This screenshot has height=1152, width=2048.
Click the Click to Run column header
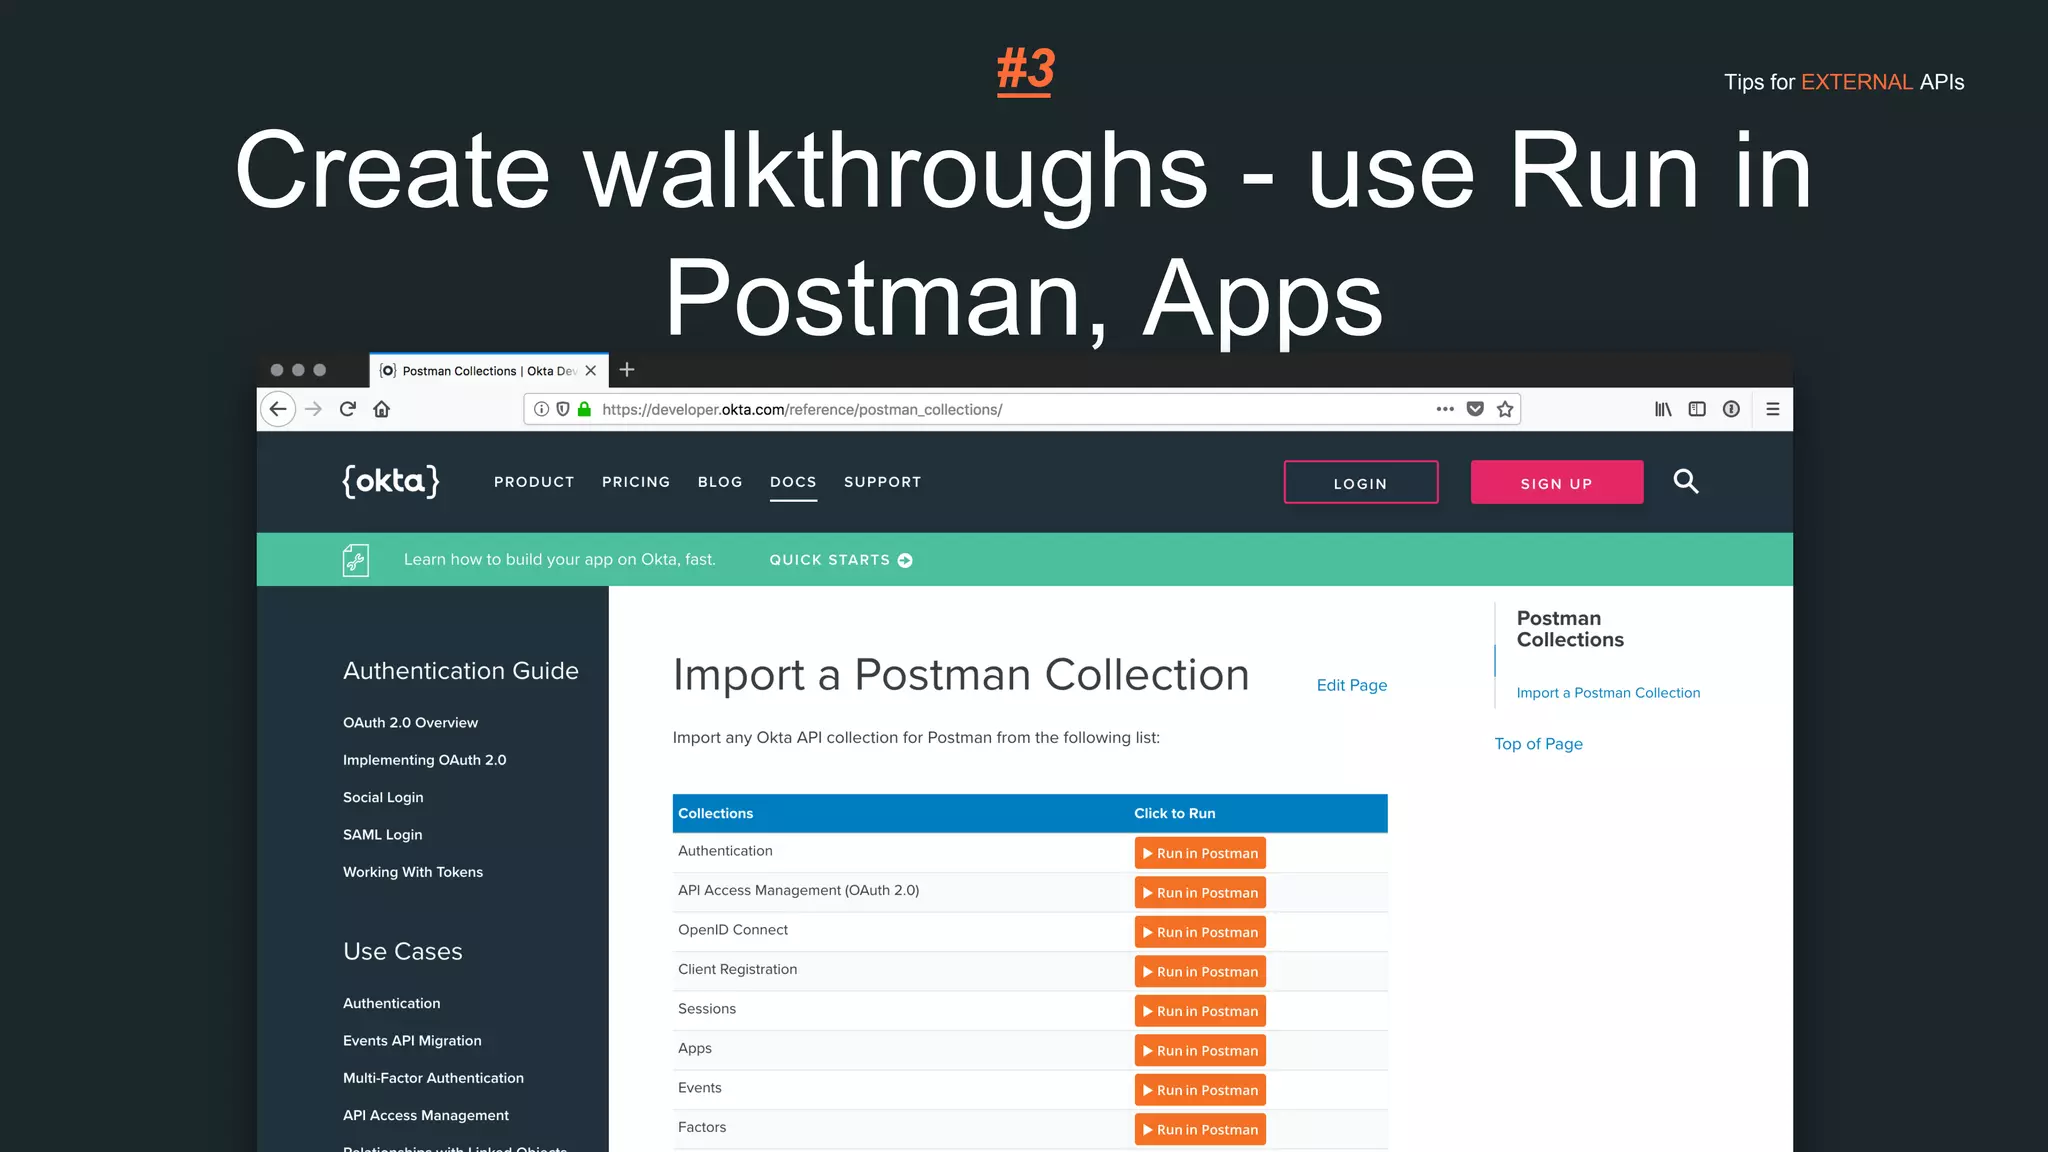pos(1174,814)
